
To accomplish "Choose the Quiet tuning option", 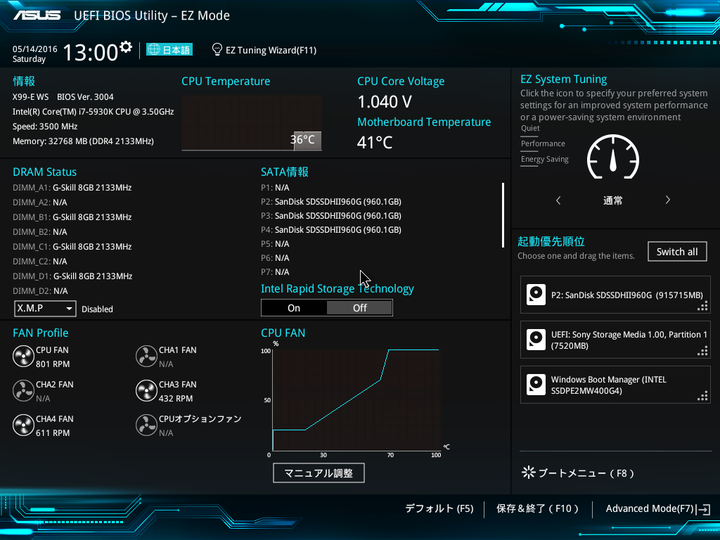I will click(530, 129).
